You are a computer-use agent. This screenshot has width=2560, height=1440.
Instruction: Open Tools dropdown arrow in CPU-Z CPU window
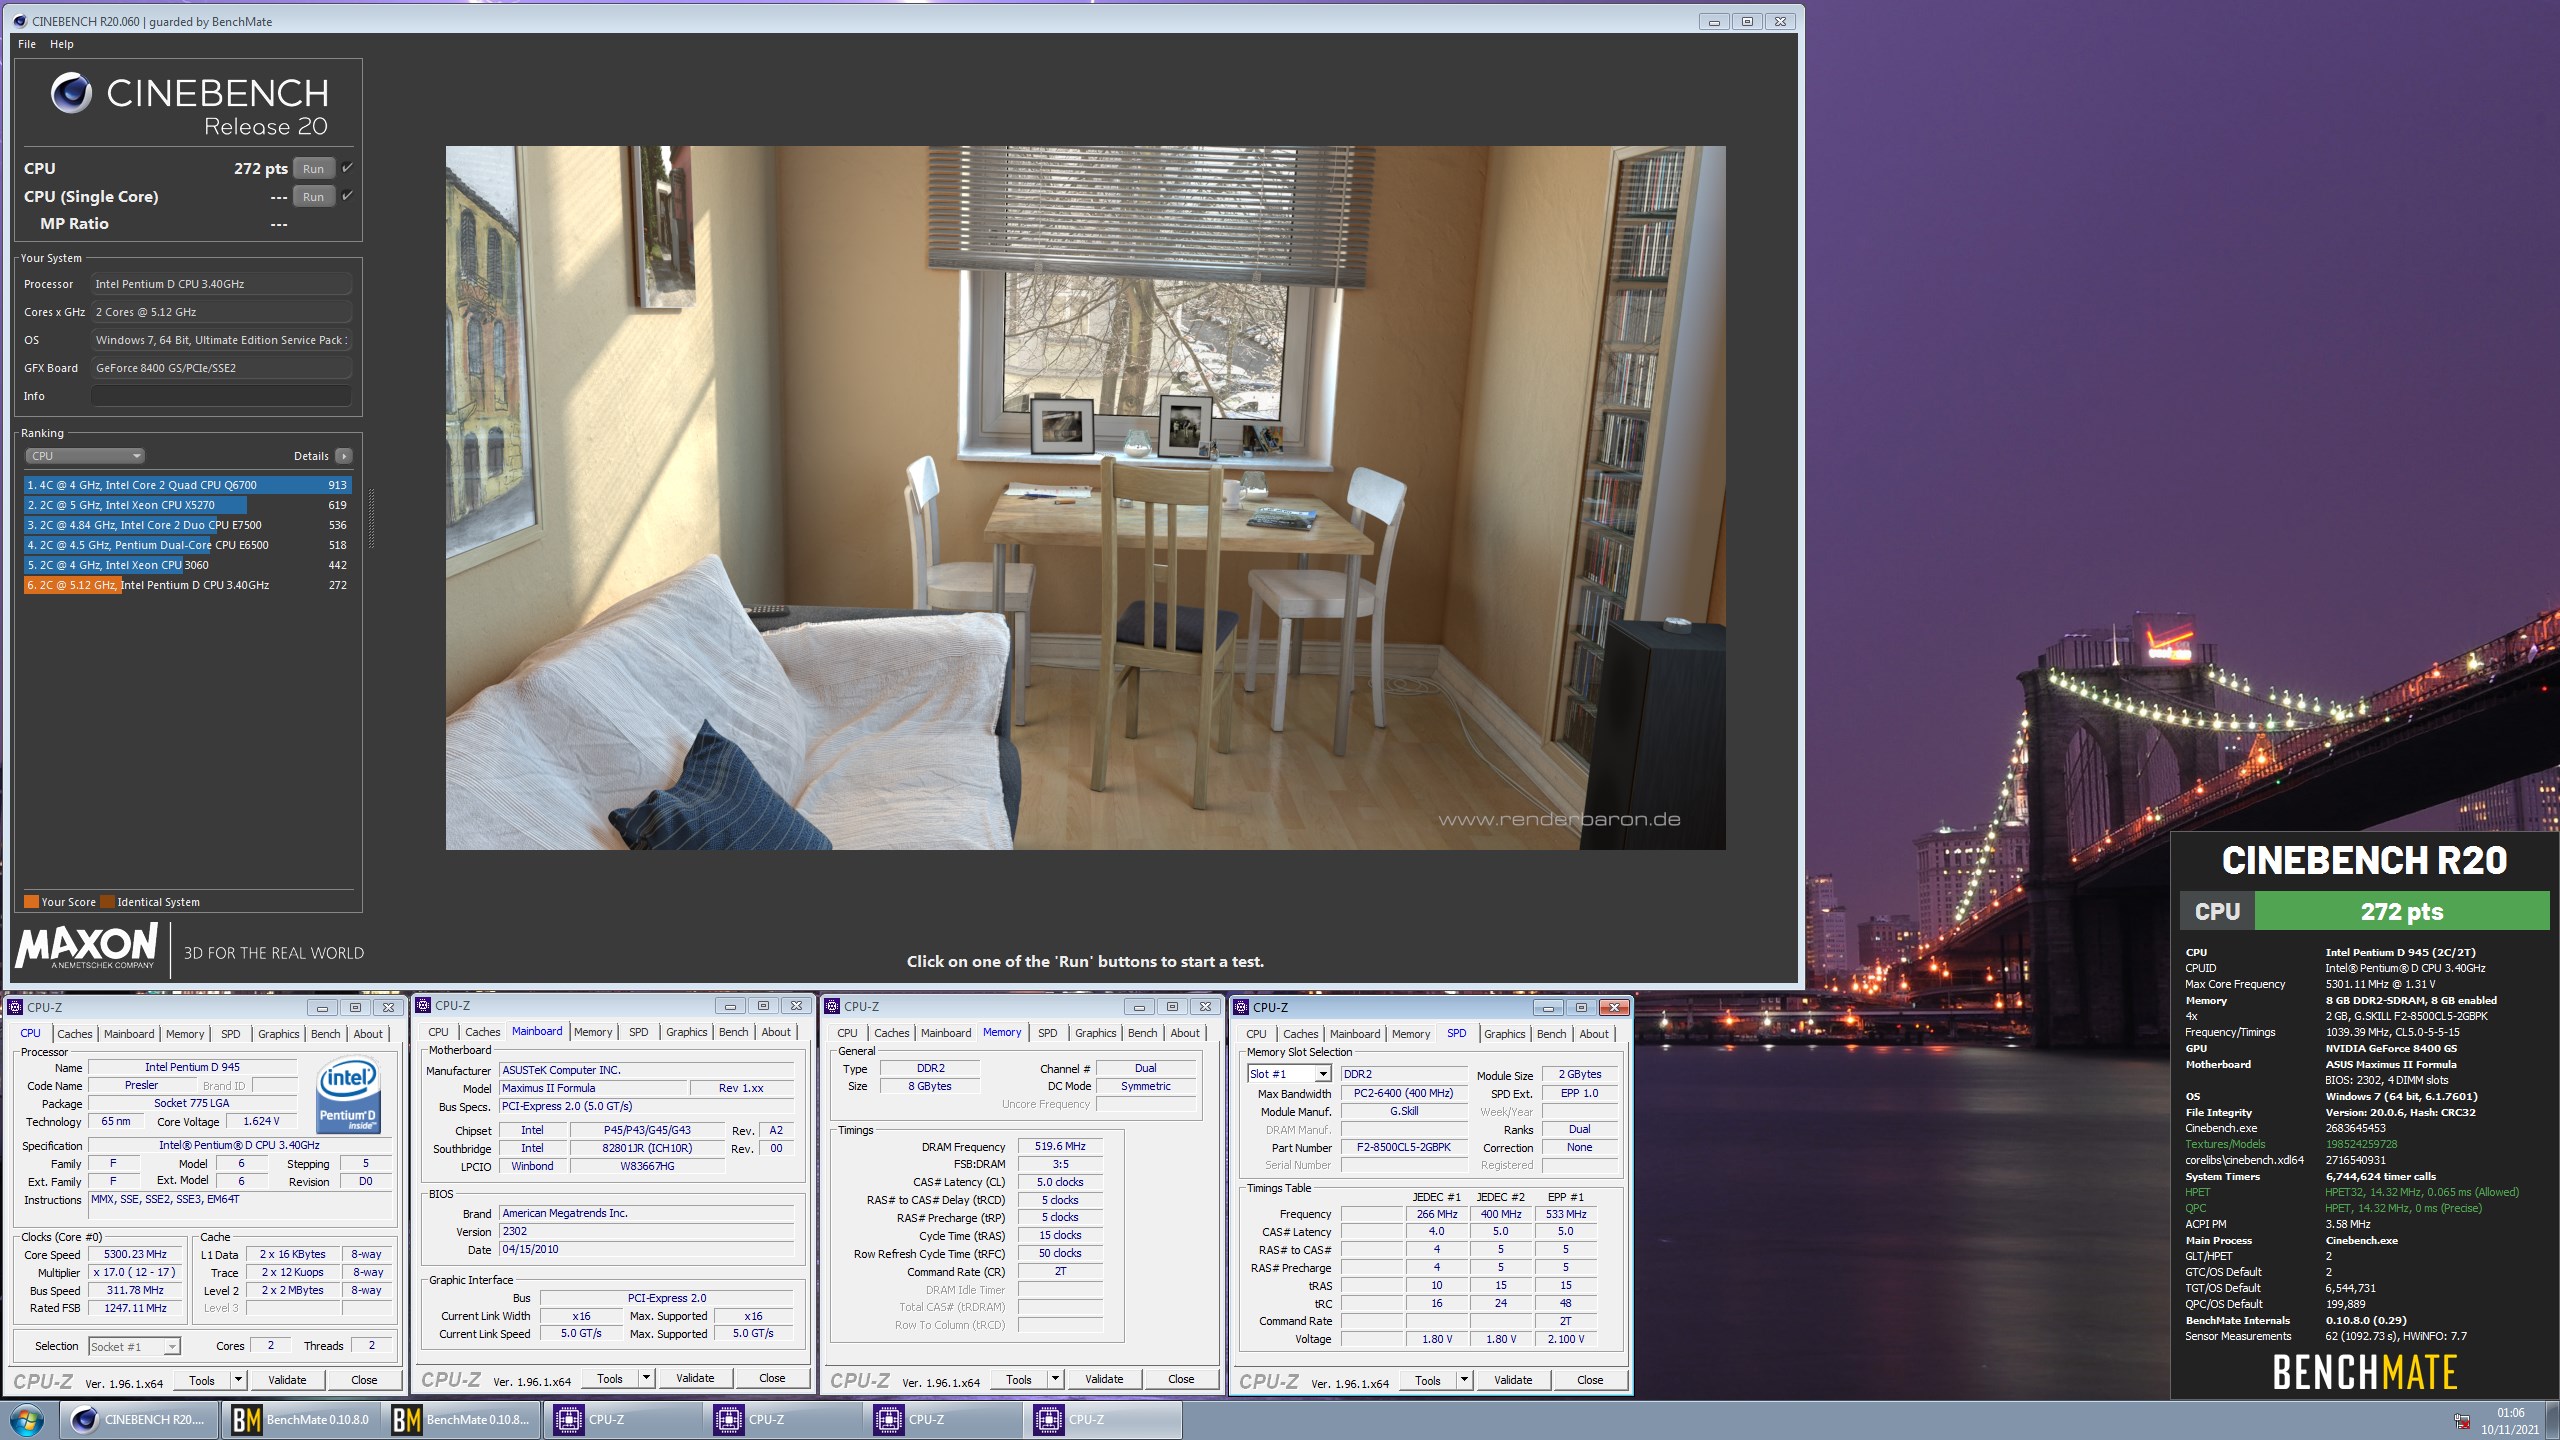(x=238, y=1380)
